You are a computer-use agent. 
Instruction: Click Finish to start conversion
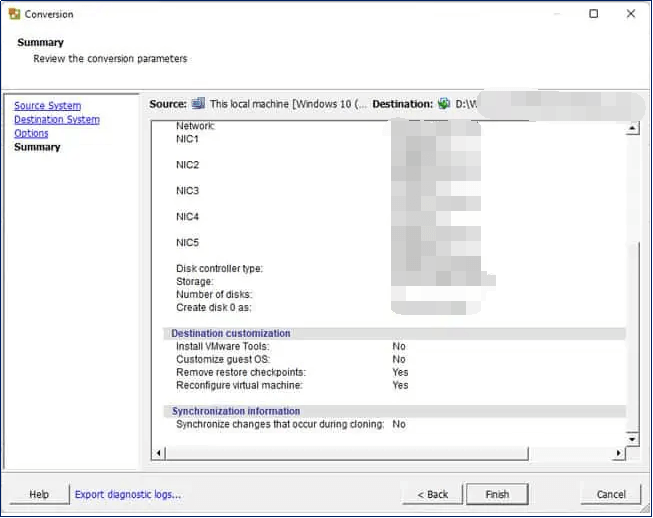click(497, 494)
